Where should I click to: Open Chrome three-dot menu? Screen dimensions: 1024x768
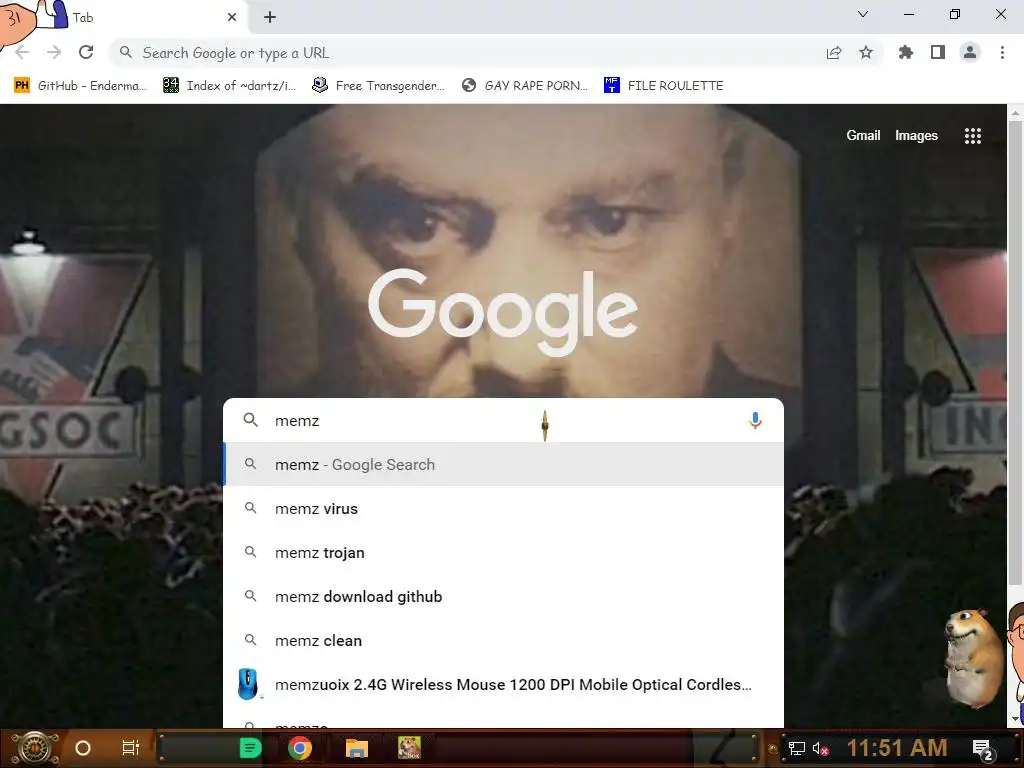click(x=1002, y=52)
